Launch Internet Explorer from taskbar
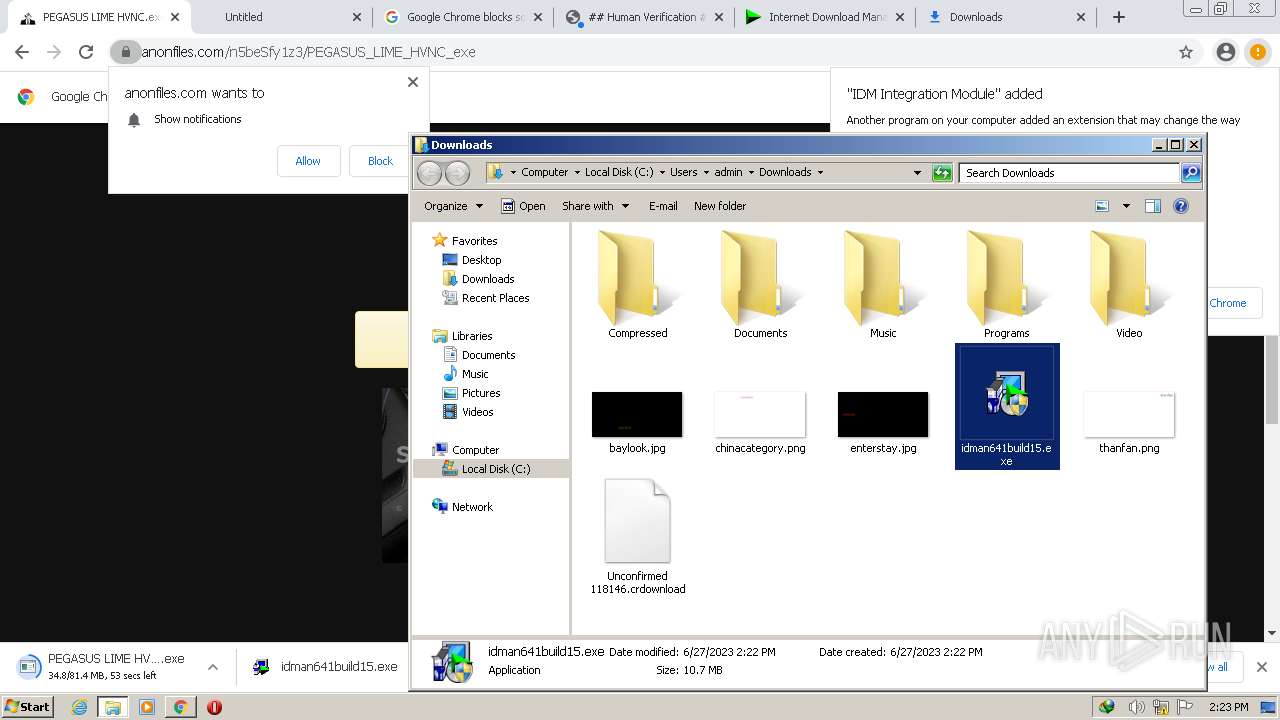 [x=80, y=707]
